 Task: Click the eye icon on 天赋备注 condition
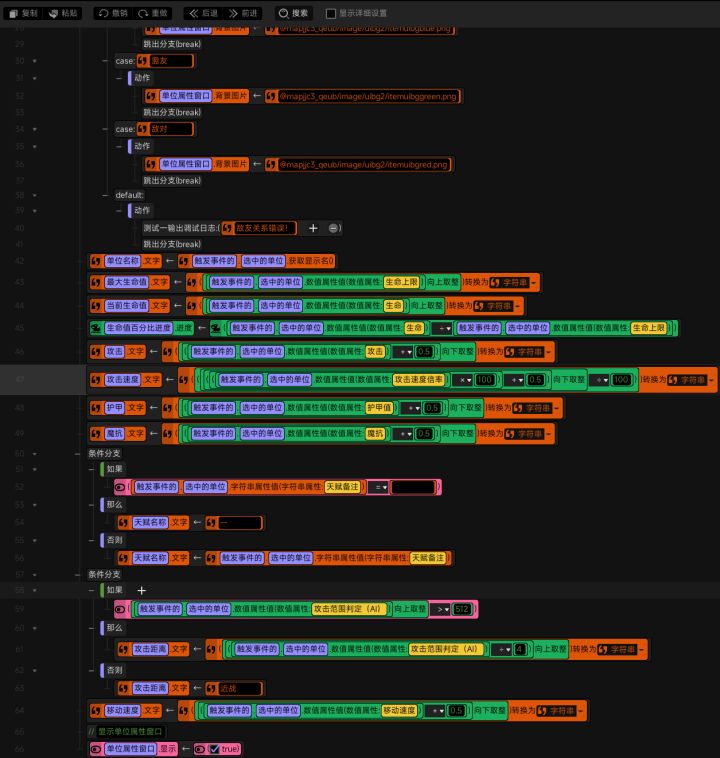(x=120, y=487)
